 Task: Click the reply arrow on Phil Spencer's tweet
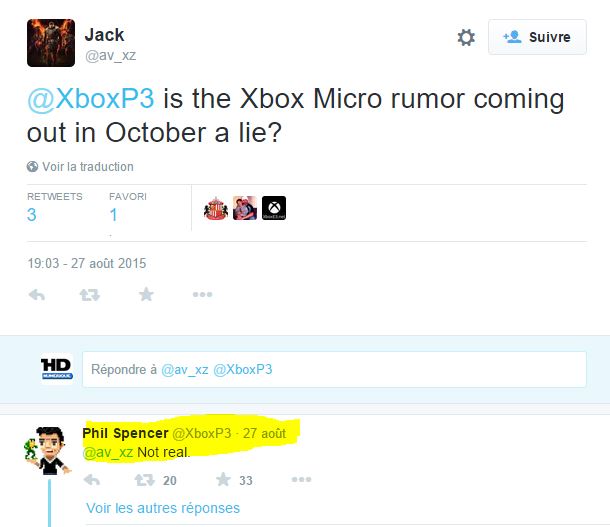point(92,480)
